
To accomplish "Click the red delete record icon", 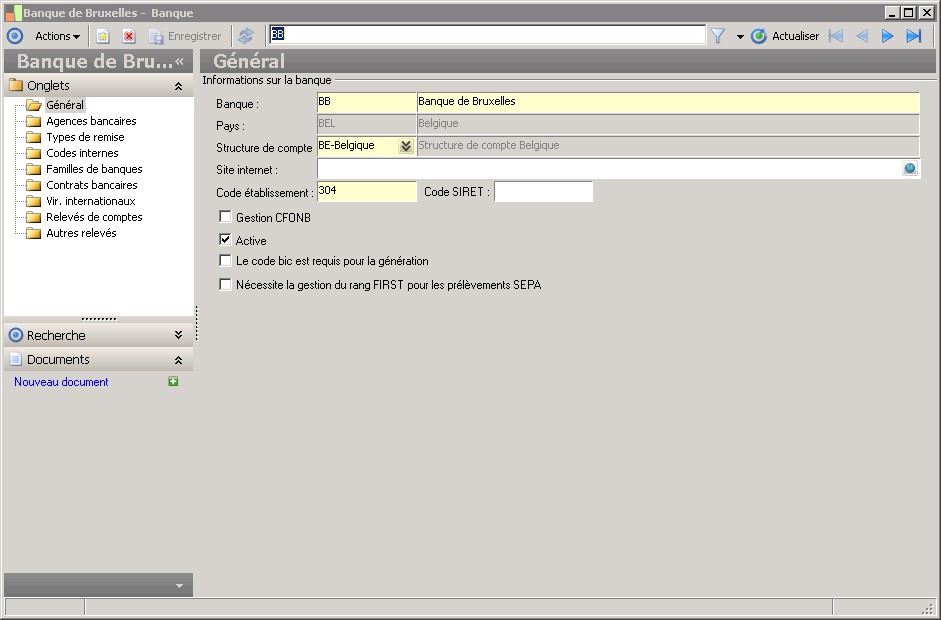I will coord(128,36).
